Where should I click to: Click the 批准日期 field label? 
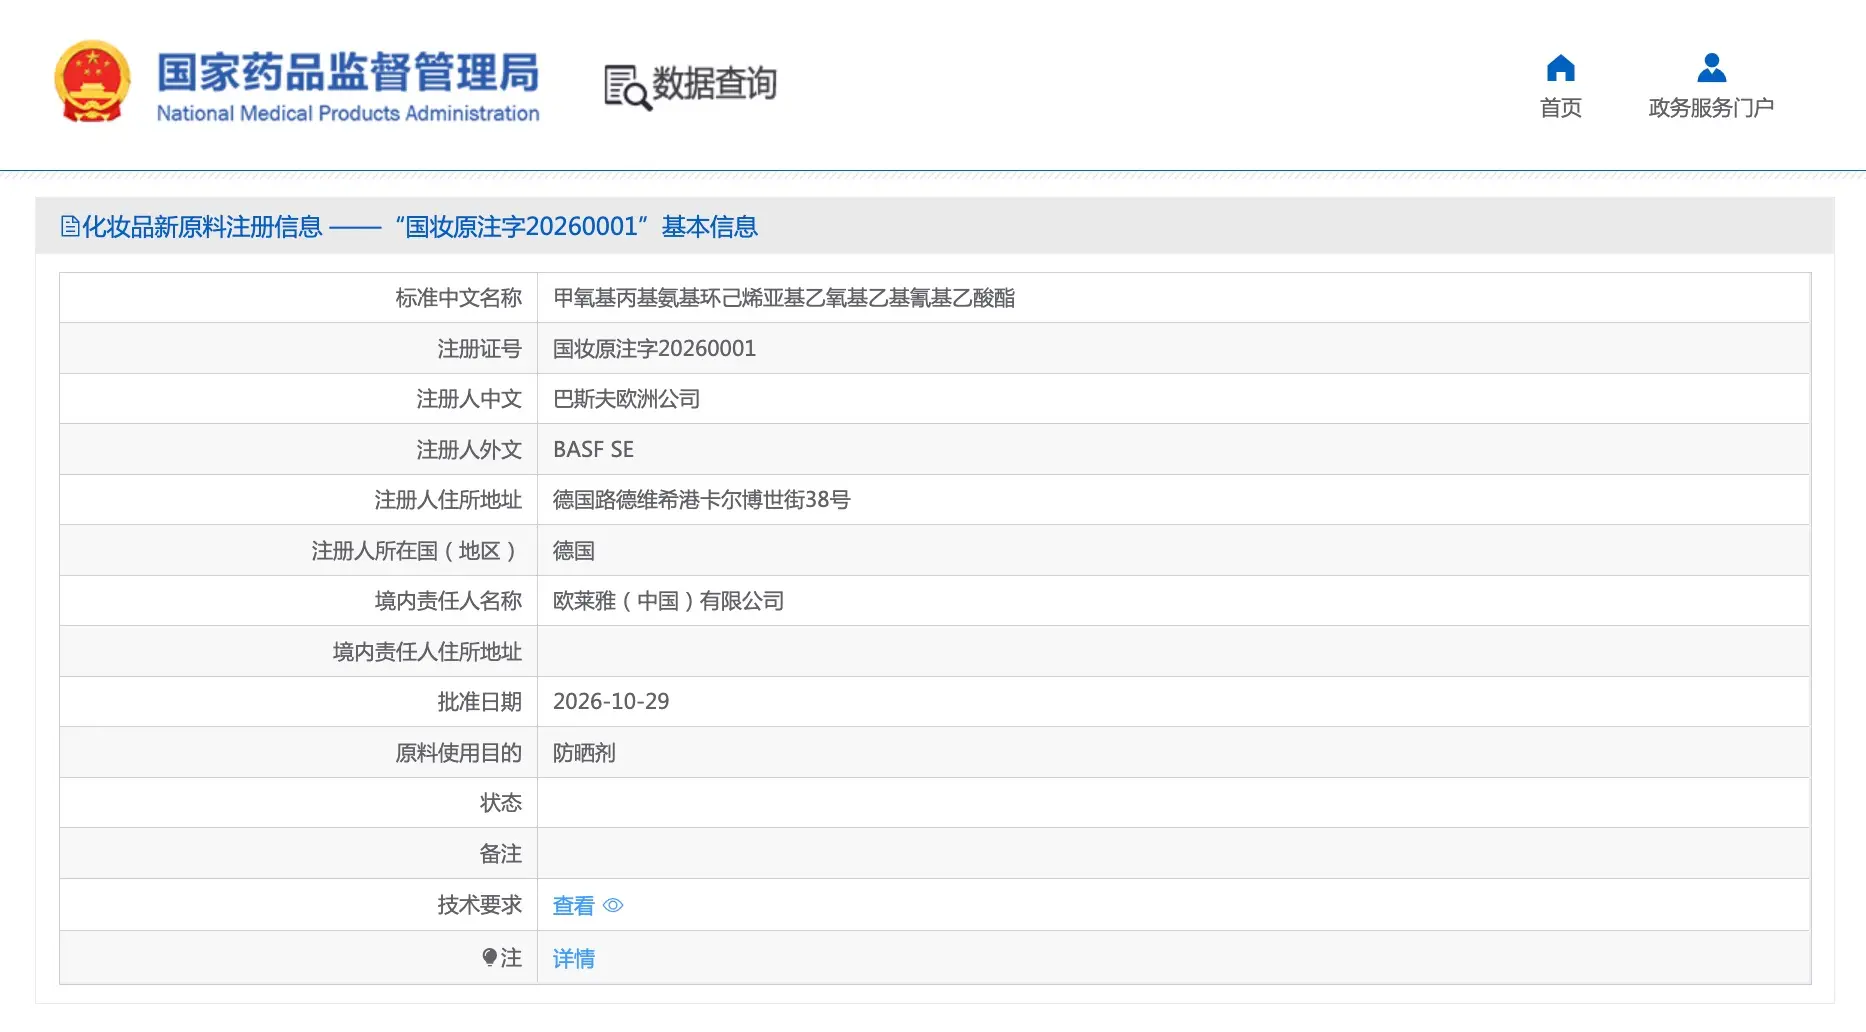pyautogui.click(x=479, y=702)
